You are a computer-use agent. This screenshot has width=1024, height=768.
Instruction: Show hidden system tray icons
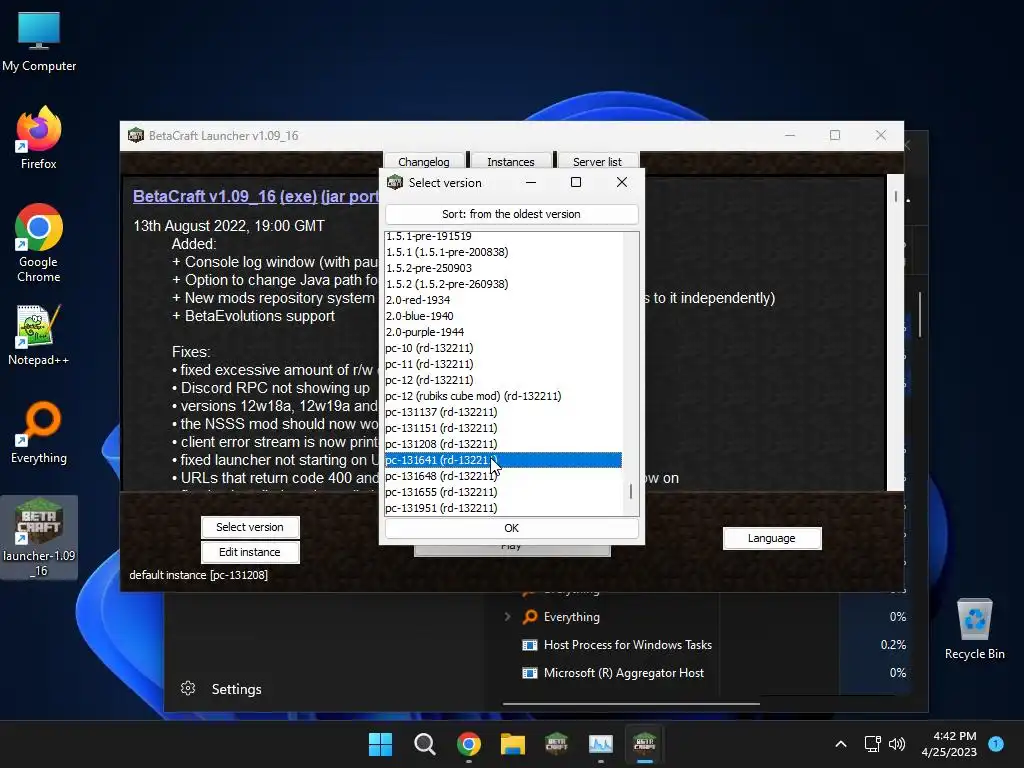(x=841, y=744)
